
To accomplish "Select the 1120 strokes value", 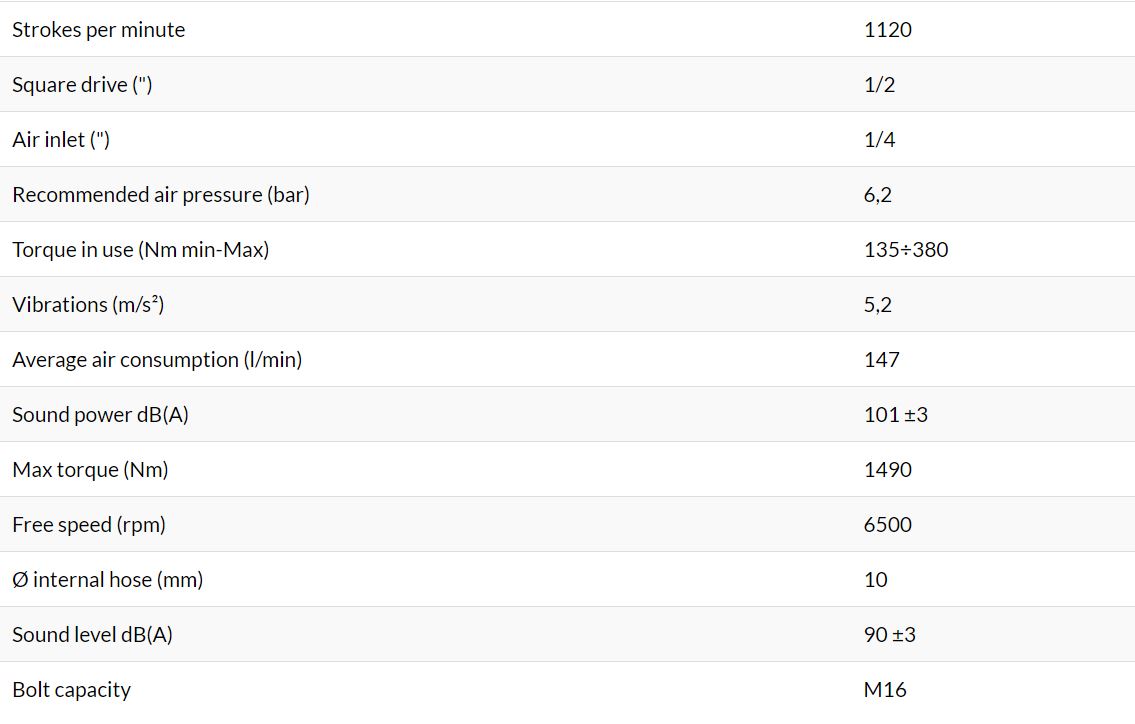I will pos(887,30).
